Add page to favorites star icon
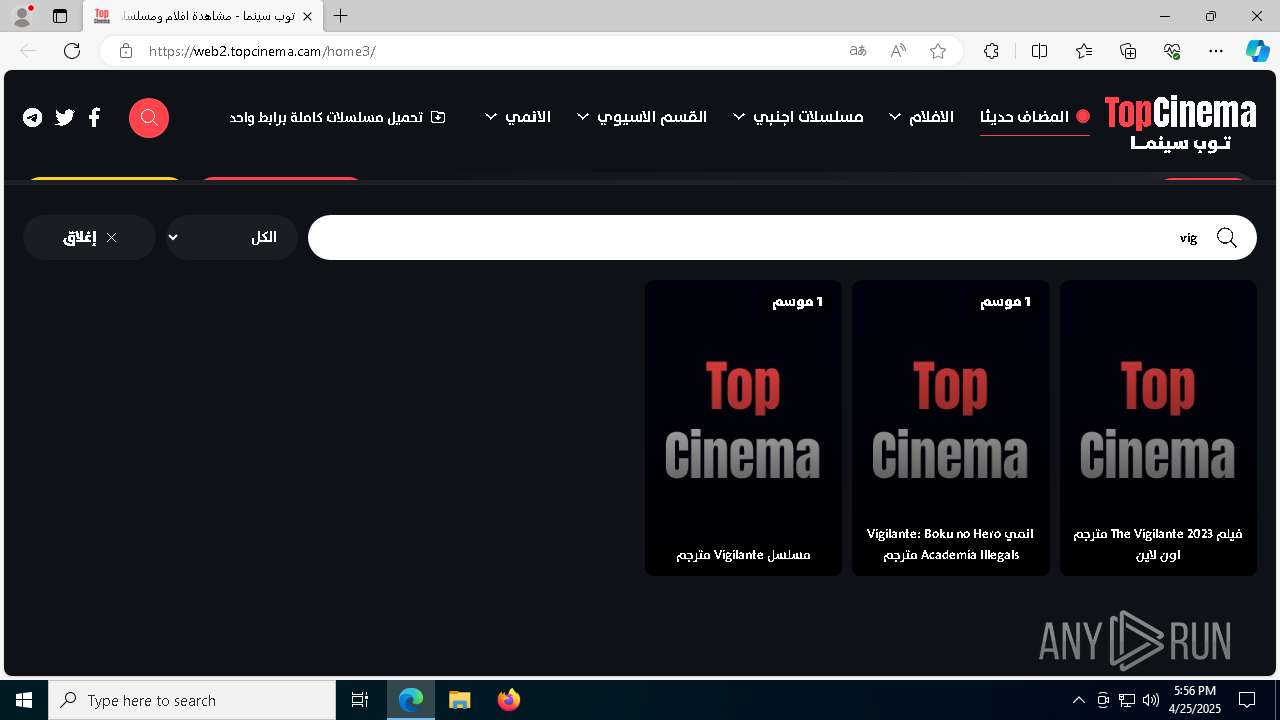The image size is (1280, 720). pyautogui.click(x=938, y=51)
